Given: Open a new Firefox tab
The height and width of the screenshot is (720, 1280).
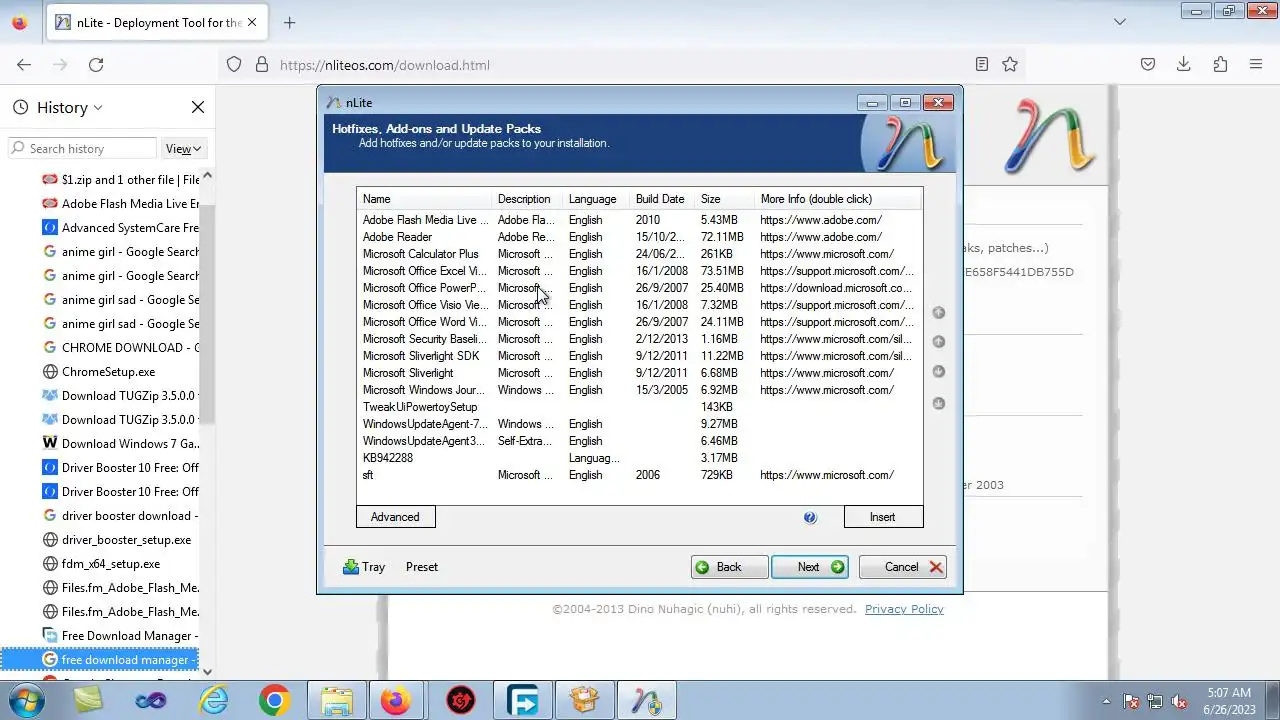Looking at the screenshot, I should click(x=289, y=22).
